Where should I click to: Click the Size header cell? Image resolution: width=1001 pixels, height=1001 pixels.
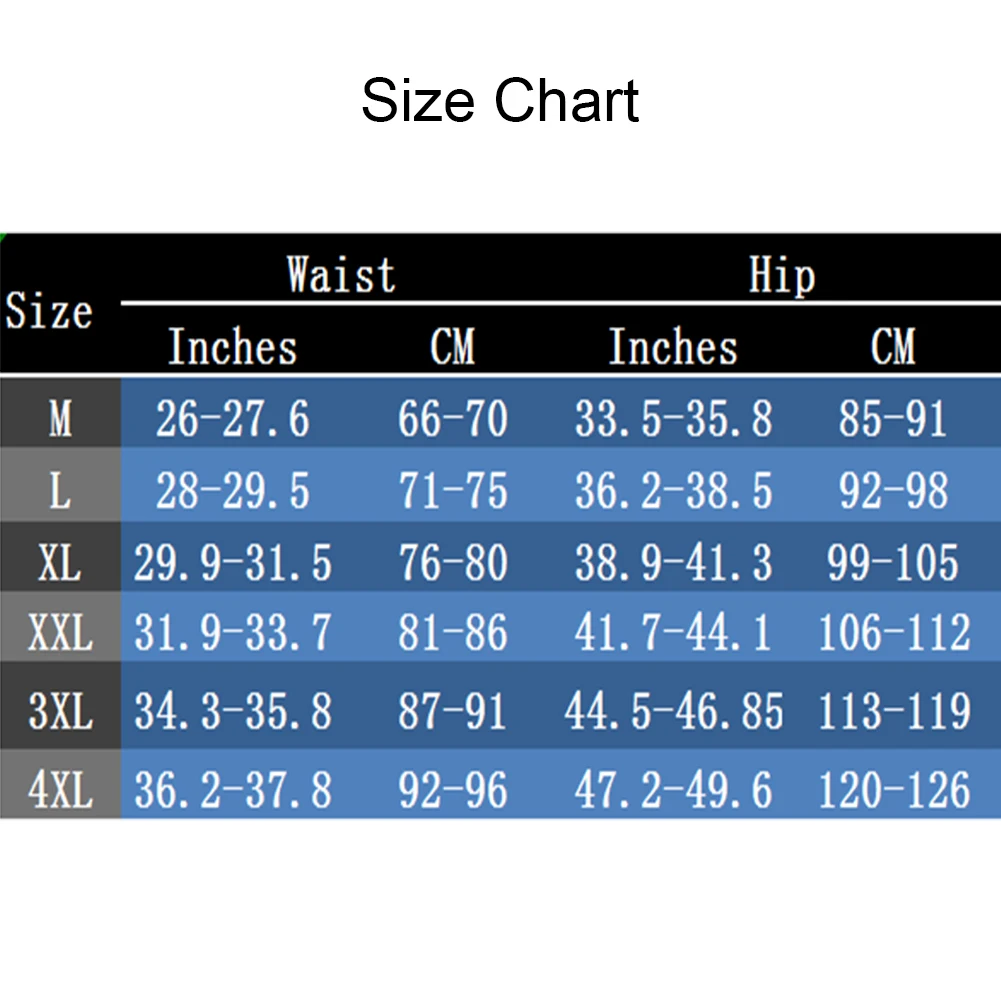tap(49, 310)
